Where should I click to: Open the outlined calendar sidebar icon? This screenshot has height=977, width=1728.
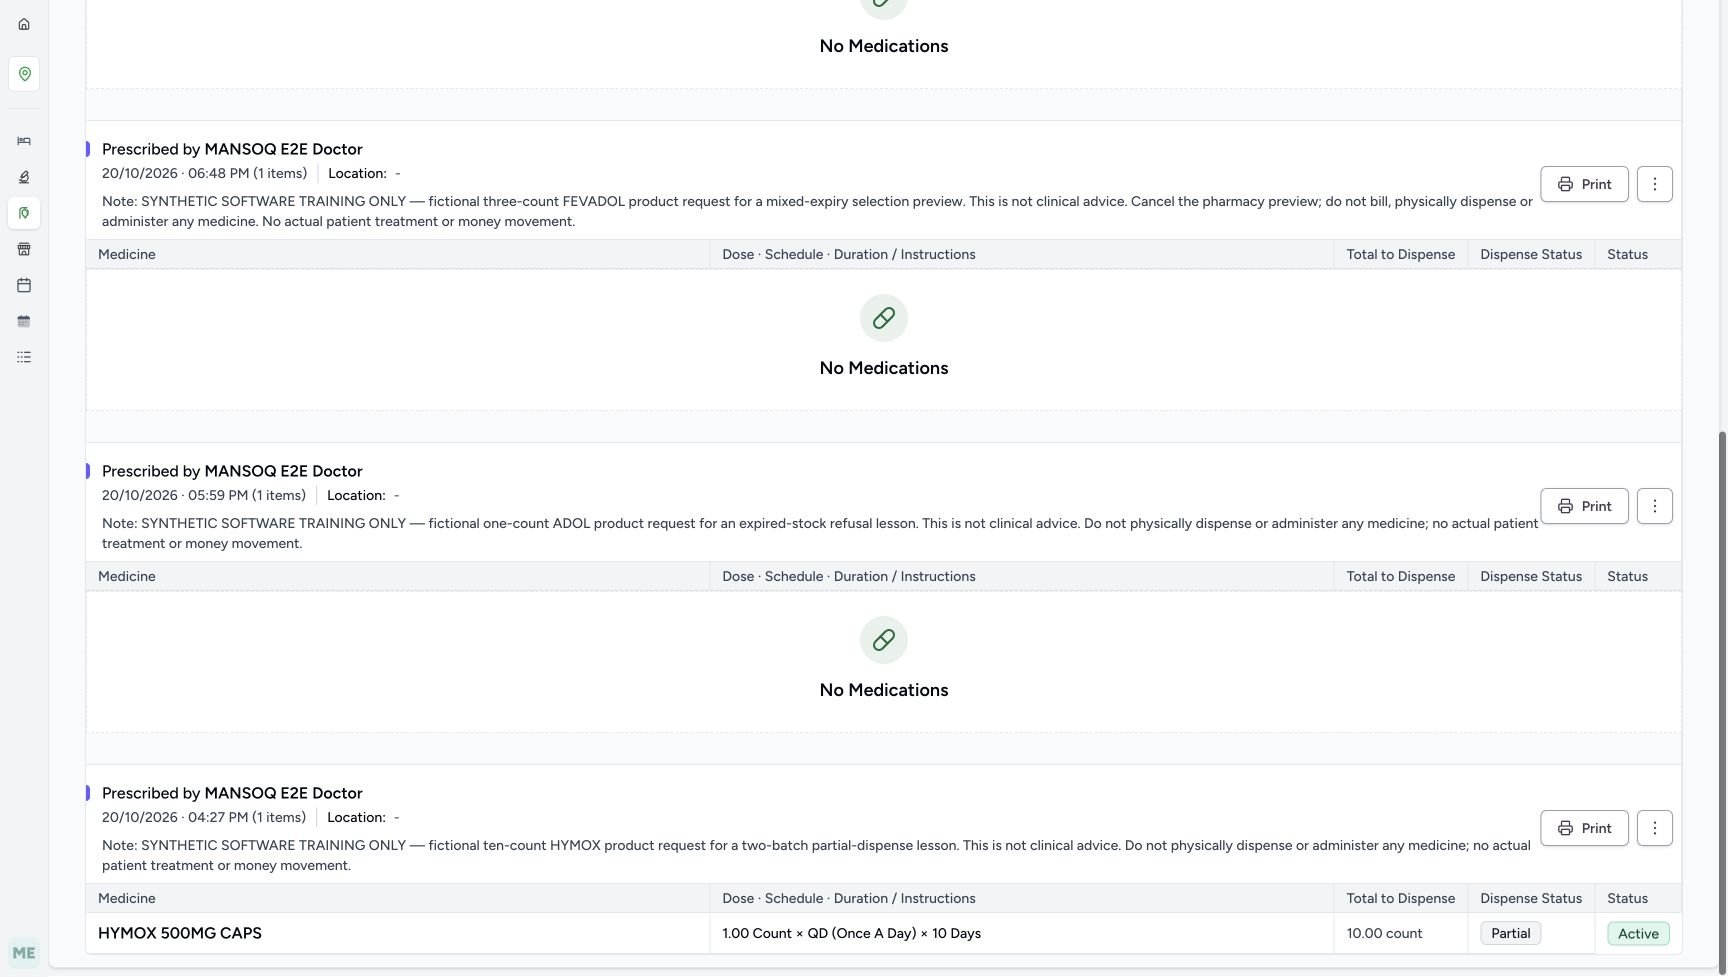coord(24,285)
